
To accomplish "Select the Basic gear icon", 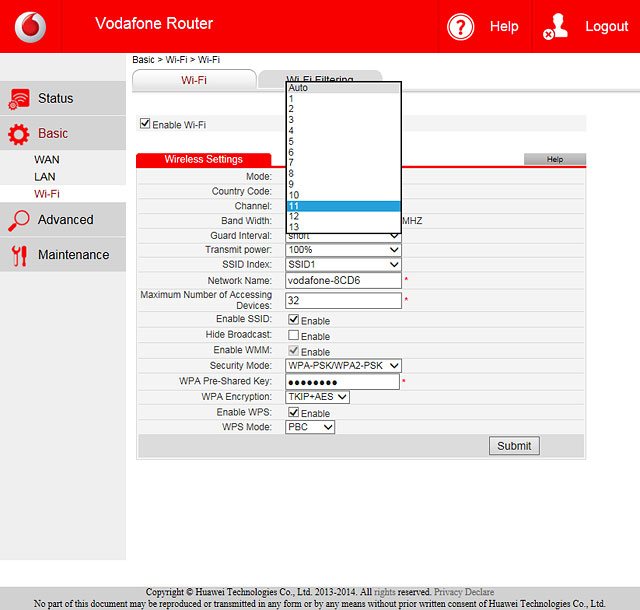I will point(19,133).
